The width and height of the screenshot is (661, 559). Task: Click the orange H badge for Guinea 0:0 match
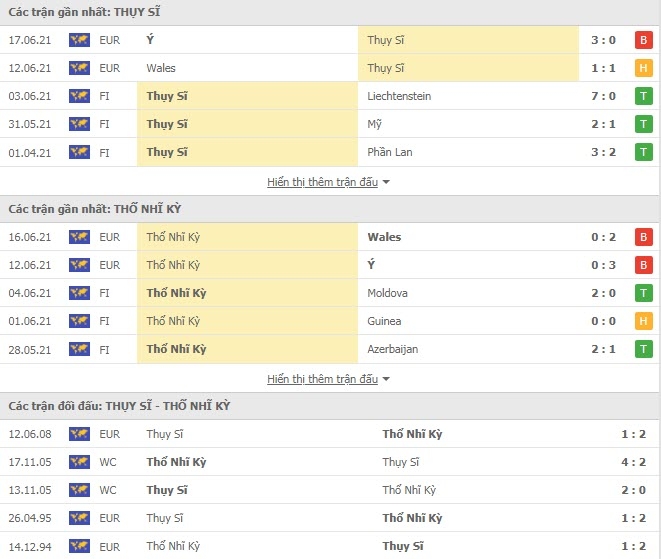643,321
